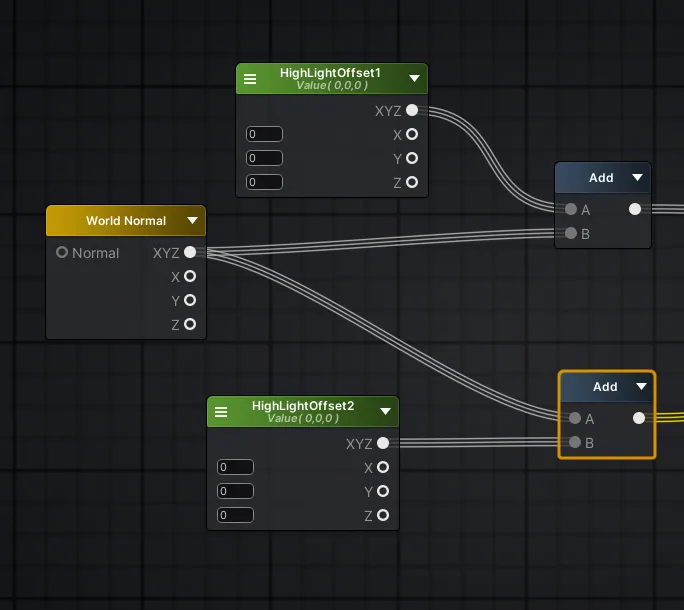Click the hamburger icon on HighLightOffset2 node
684x610 pixels.
[222, 412]
